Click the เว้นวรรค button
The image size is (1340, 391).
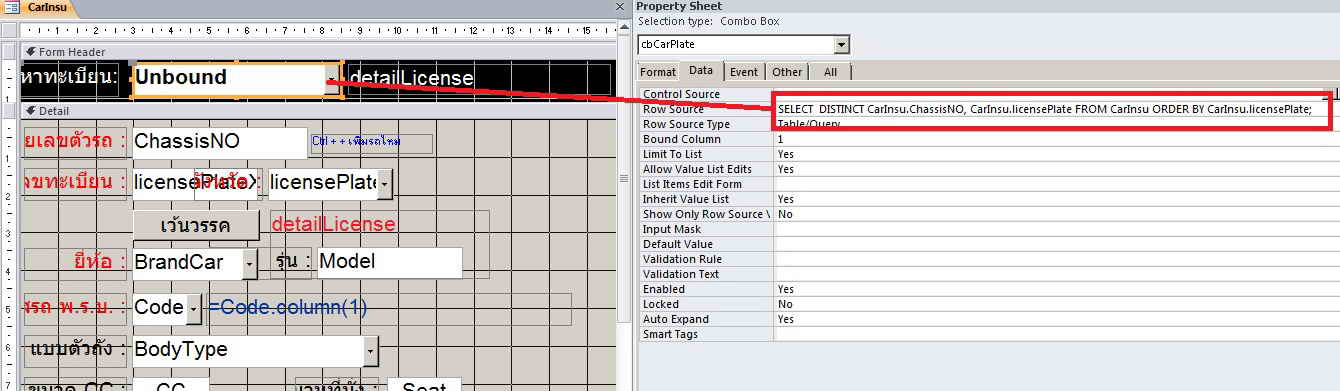196,225
